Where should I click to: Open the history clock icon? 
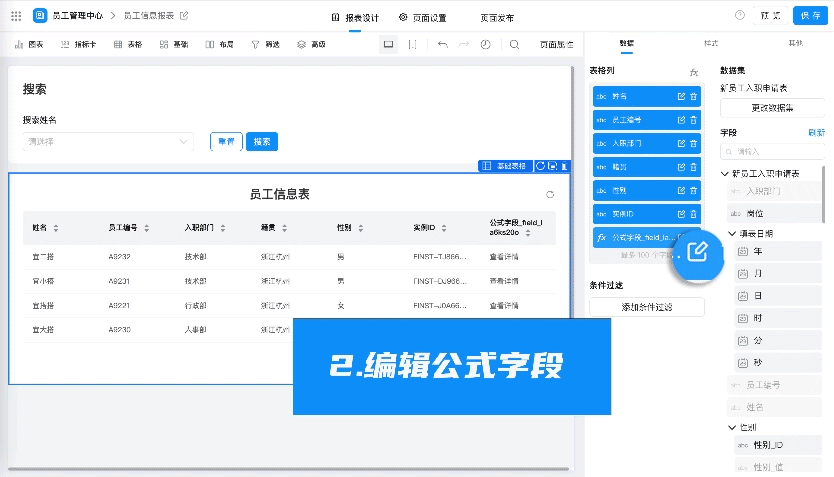[486, 45]
